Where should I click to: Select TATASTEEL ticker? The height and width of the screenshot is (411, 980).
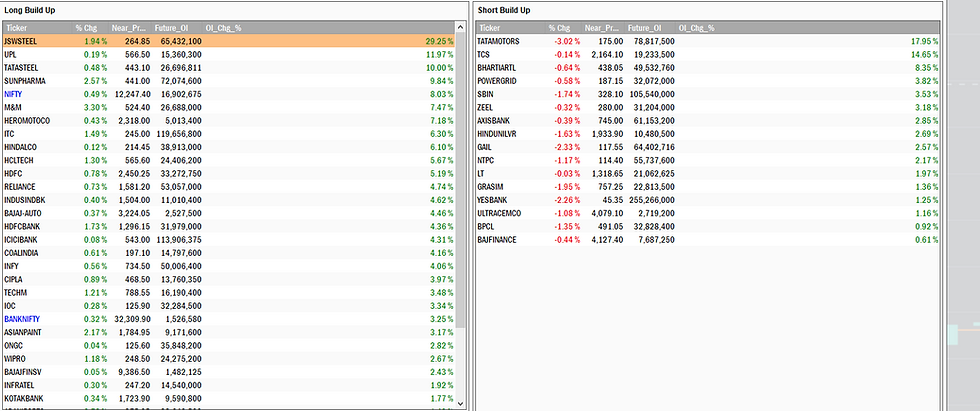pos(20,67)
